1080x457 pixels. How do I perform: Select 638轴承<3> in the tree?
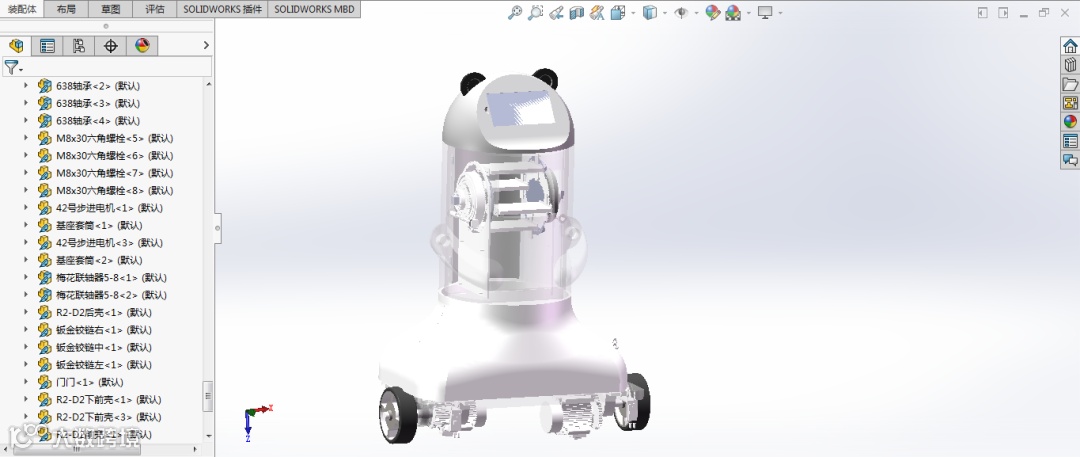(x=98, y=103)
